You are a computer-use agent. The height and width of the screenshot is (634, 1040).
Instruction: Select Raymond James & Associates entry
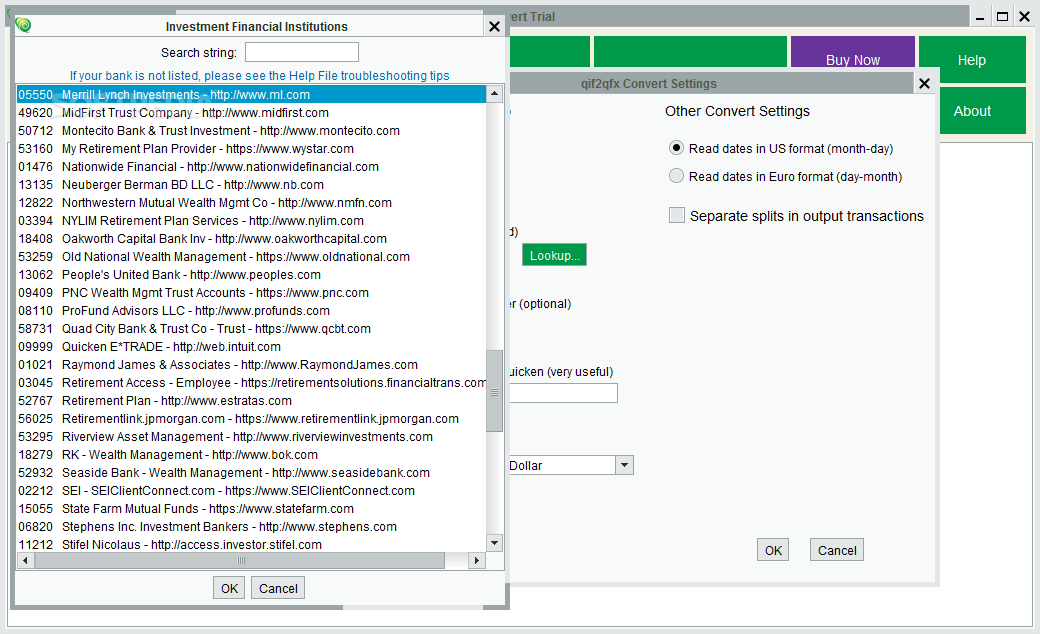(251, 365)
